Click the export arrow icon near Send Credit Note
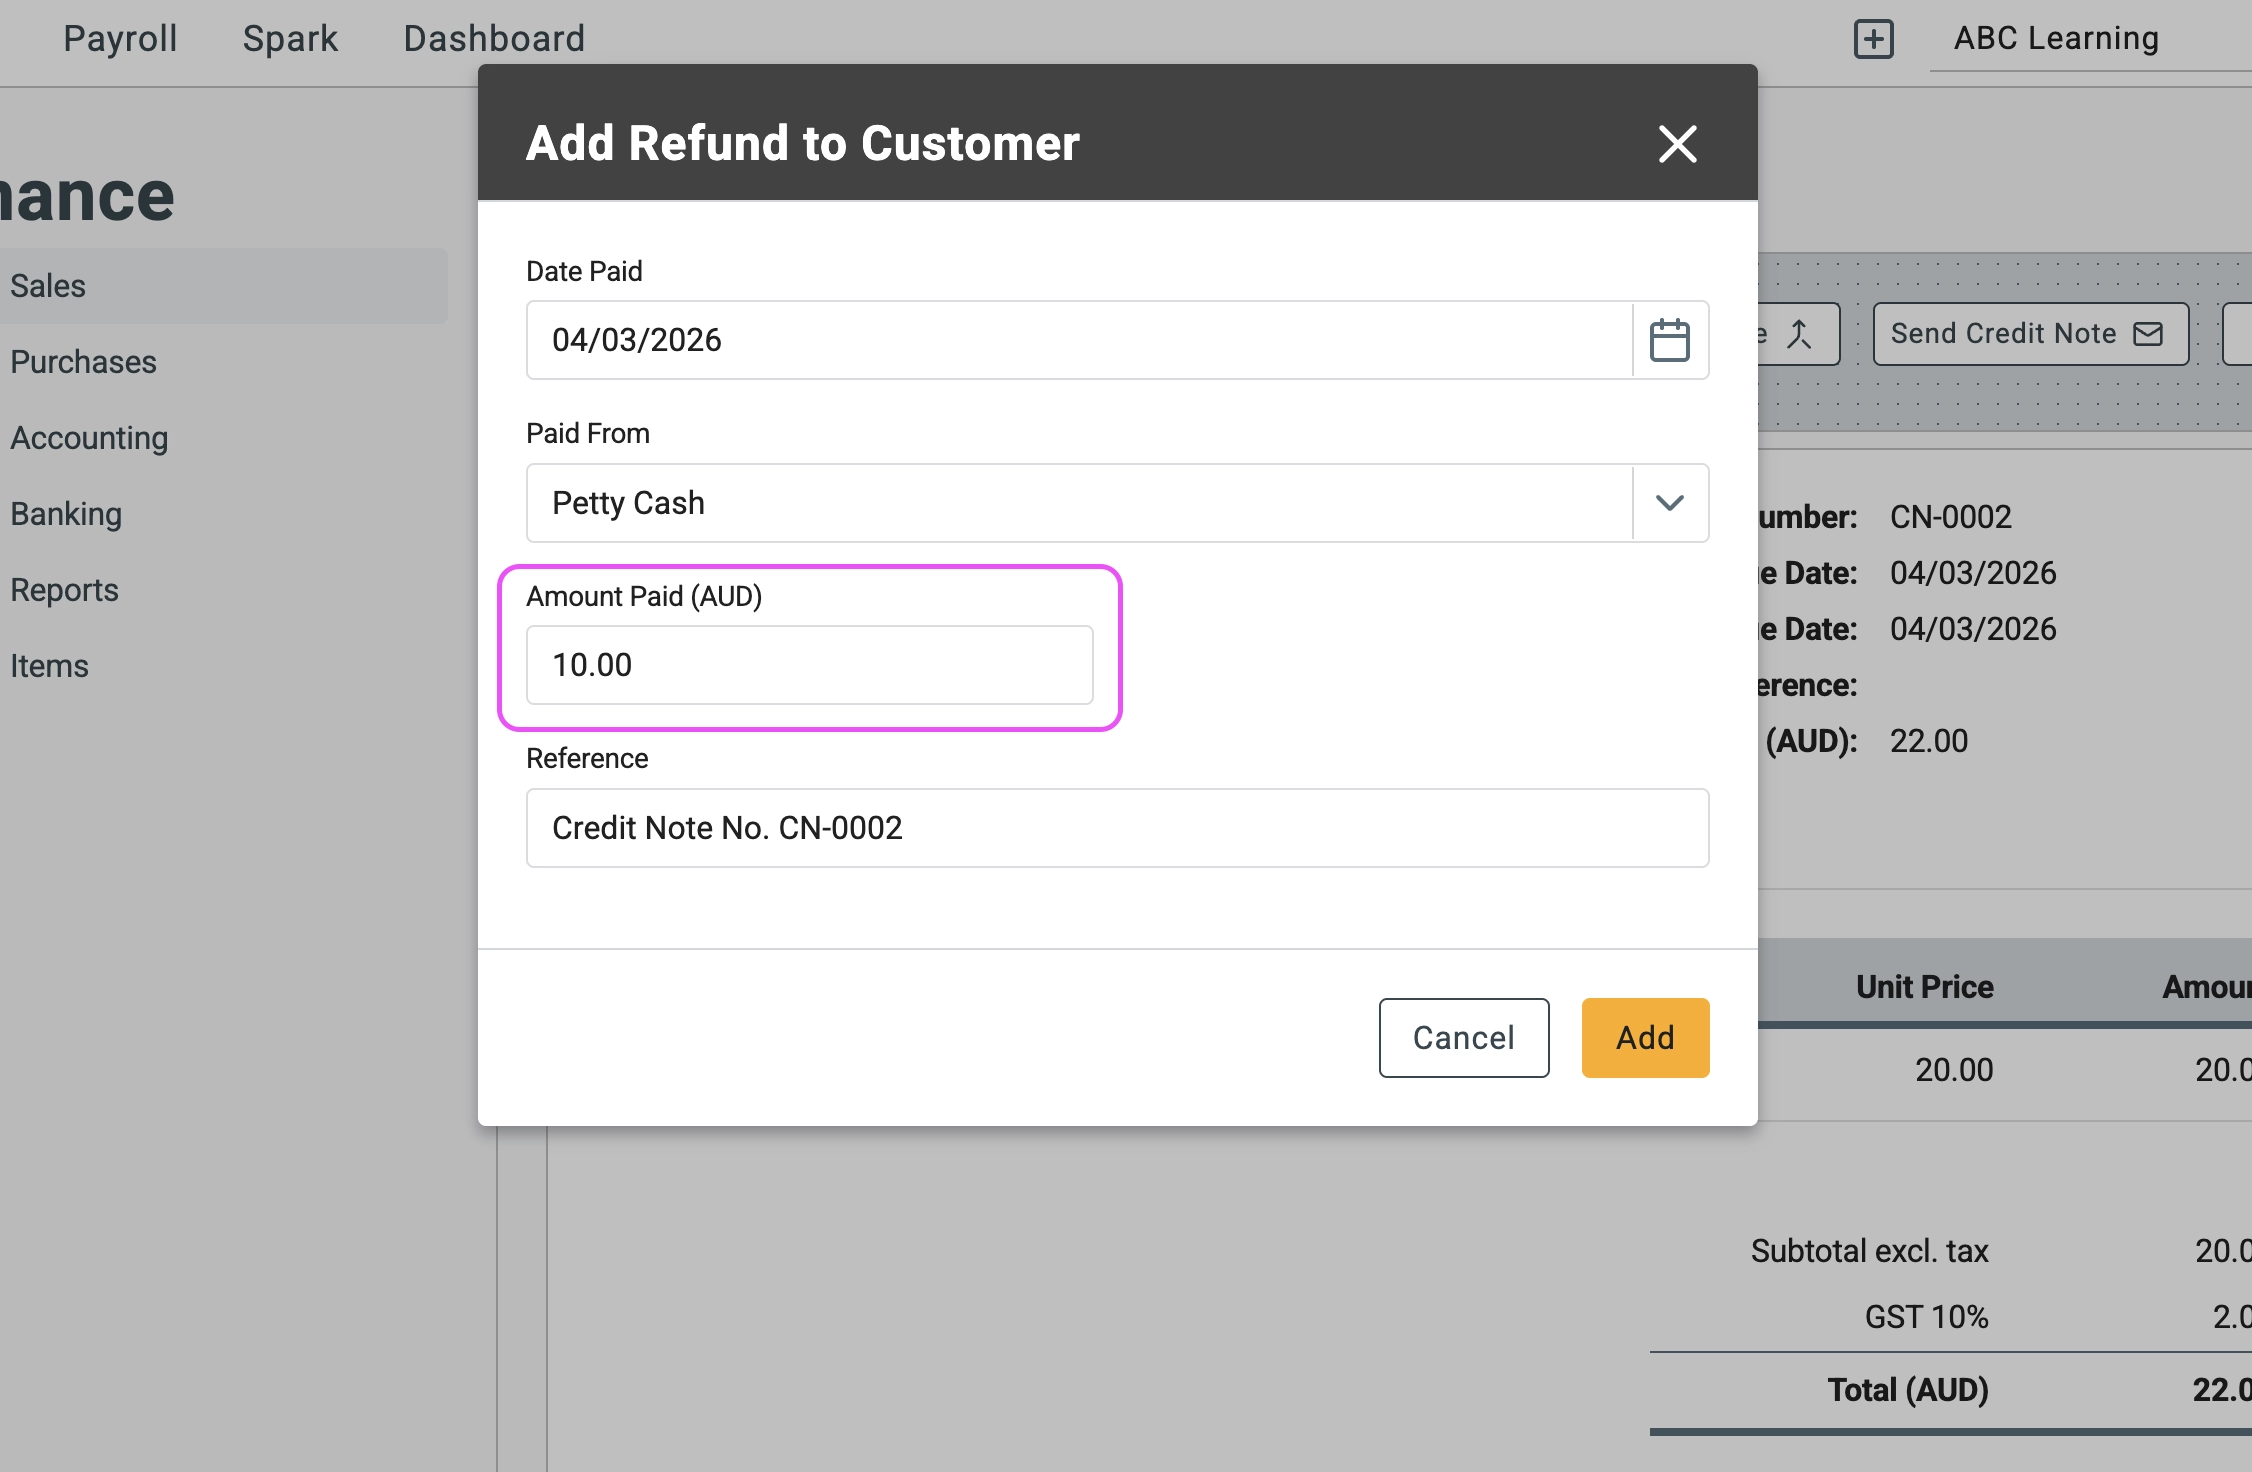Image resolution: width=2252 pixels, height=1472 pixels. click(1797, 333)
